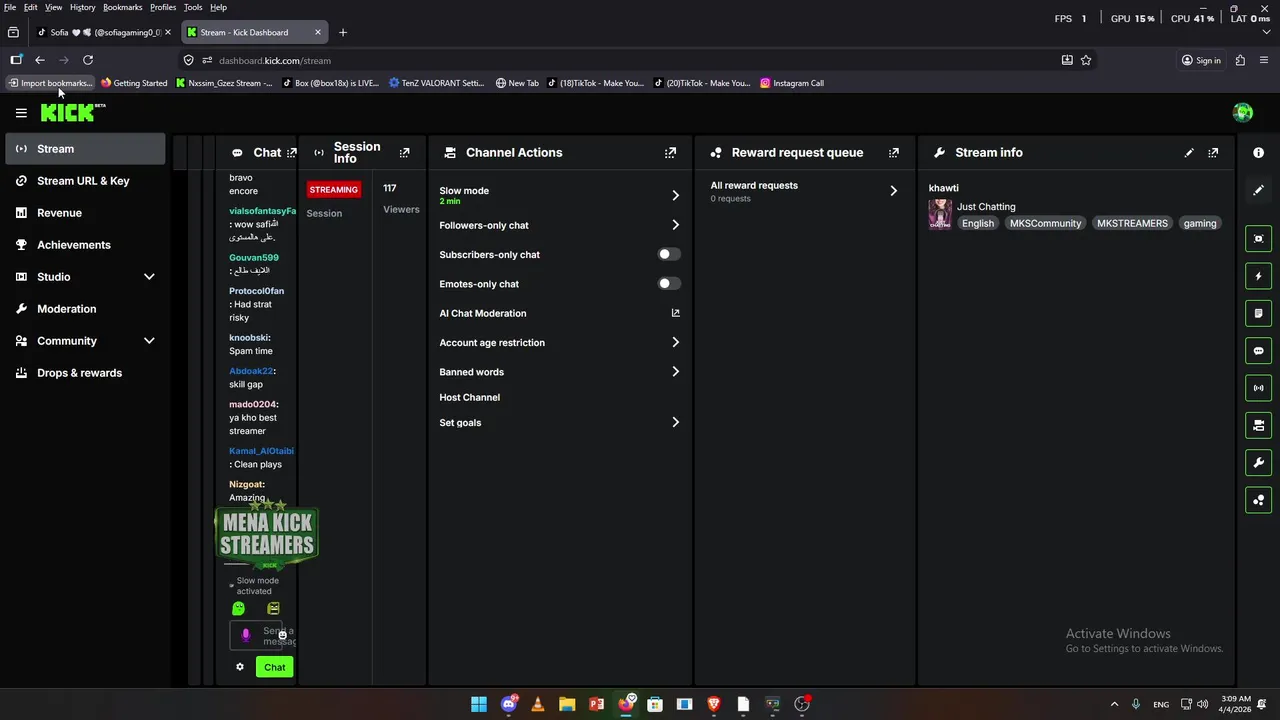Viewport: 1280px width, 720px height.
Task: Expand Followers-only chat settings
Action: [x=675, y=225]
